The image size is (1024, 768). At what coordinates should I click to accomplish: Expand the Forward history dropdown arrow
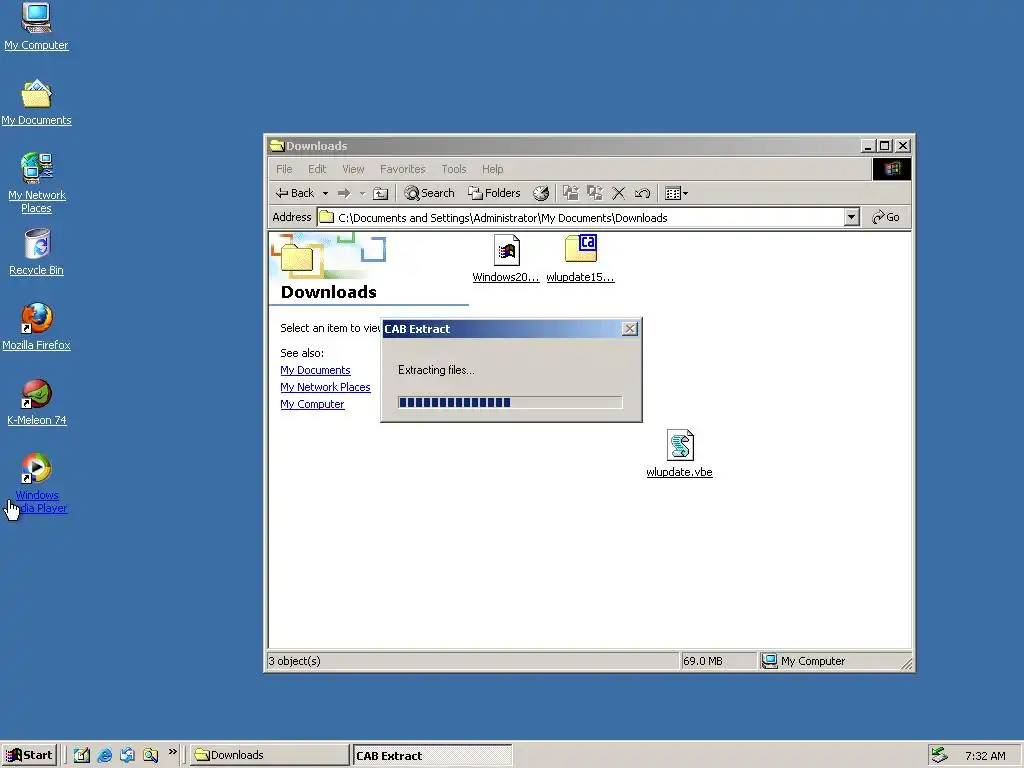tap(362, 193)
